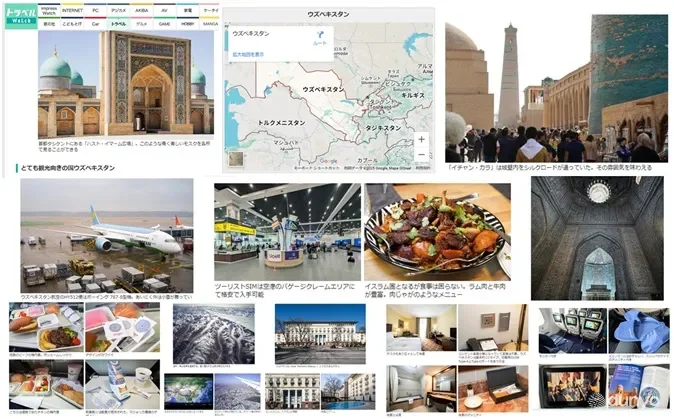Image resolution: width=674 pixels, height=419 pixels.
Task: Open the snowy mountain aerial photo
Action: point(214,334)
